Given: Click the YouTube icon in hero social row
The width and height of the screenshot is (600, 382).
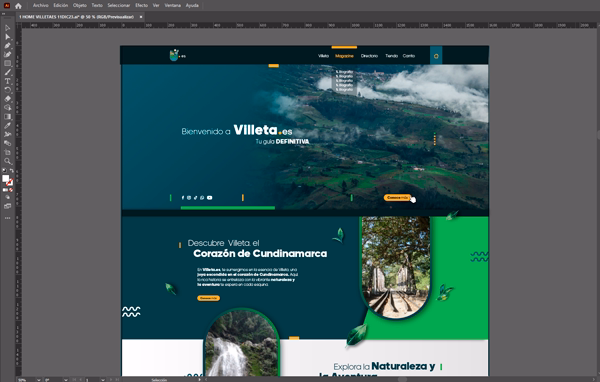Looking at the screenshot, I should tap(209, 198).
